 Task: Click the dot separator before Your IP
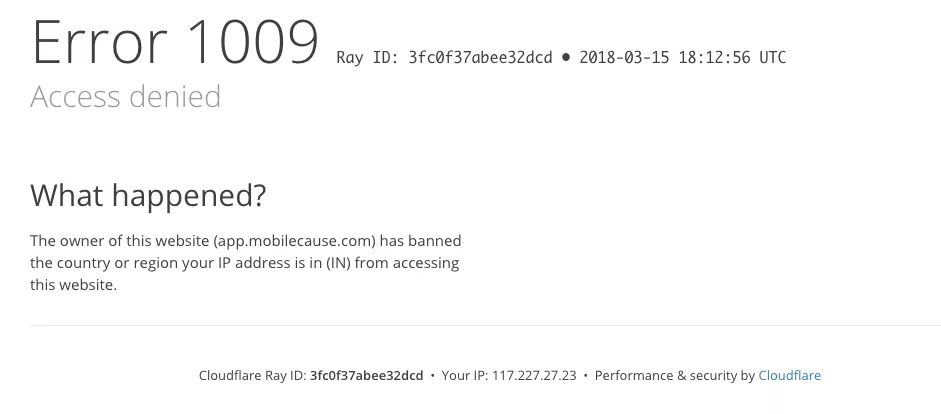[x=432, y=376]
